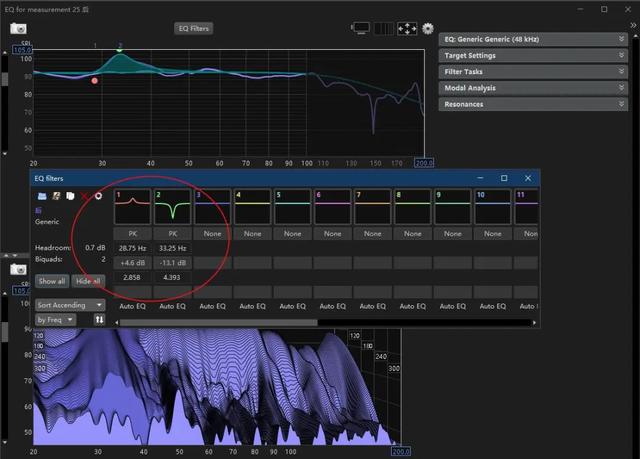Open by Freq sort dropdown

(56, 319)
